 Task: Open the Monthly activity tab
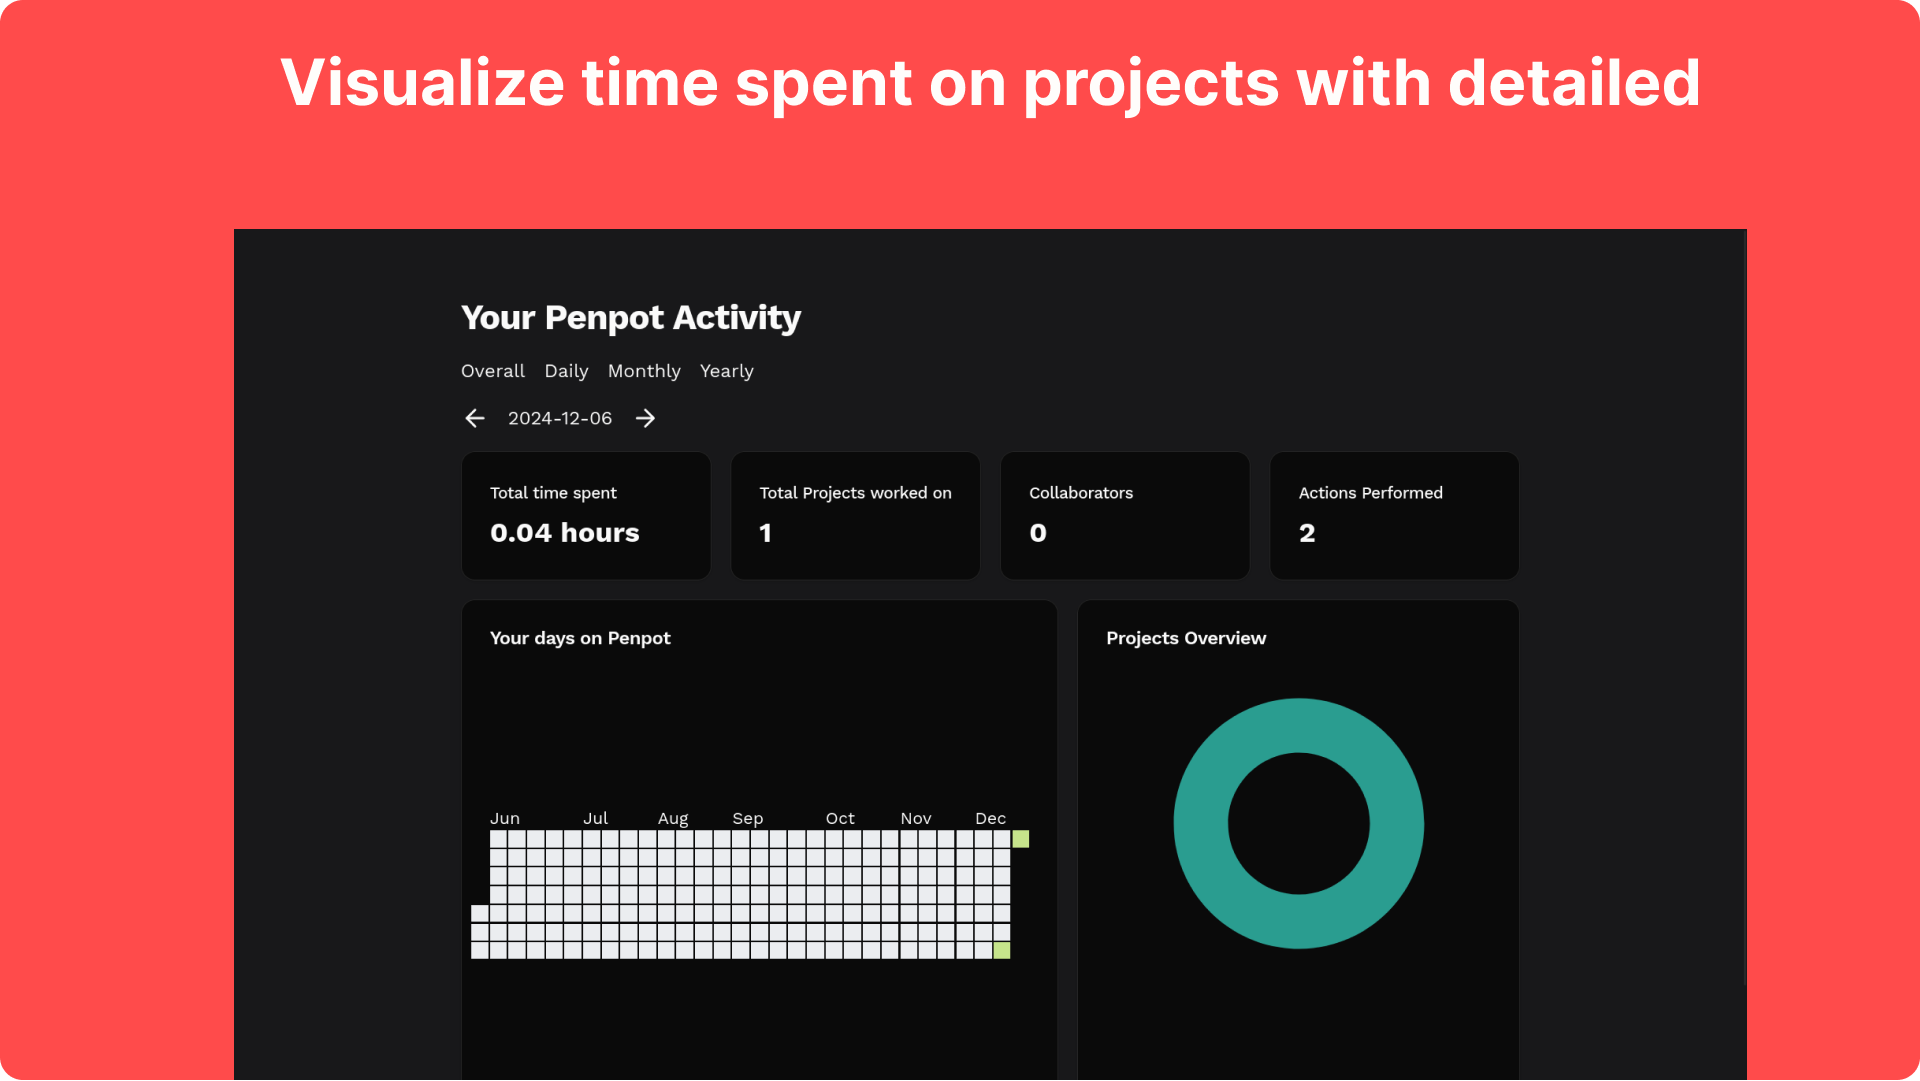(644, 371)
